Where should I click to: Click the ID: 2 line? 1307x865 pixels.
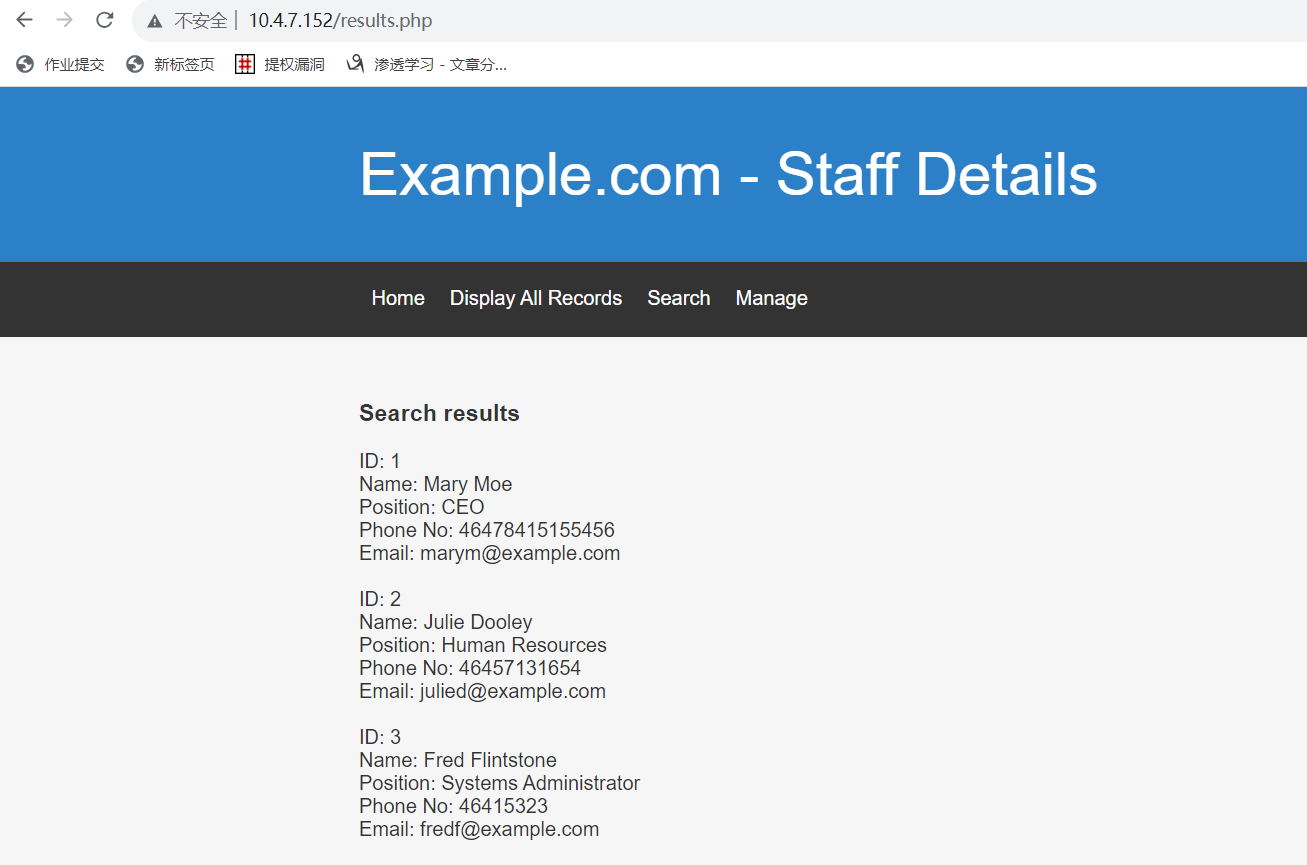tap(380, 599)
